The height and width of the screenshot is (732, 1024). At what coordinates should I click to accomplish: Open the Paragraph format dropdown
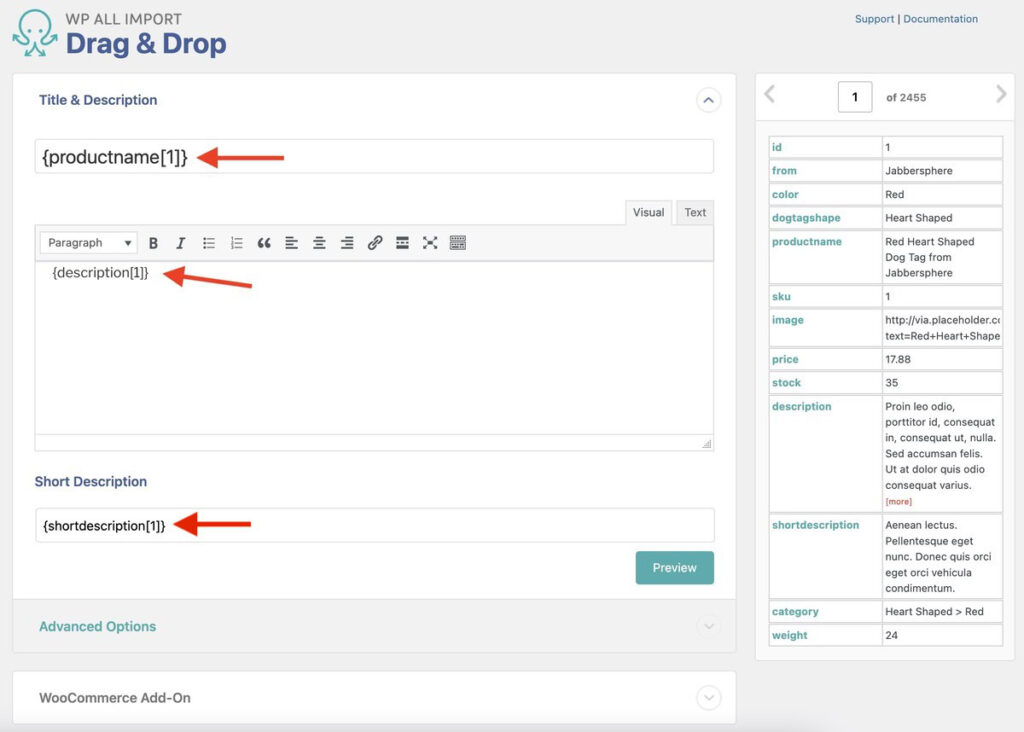[88, 243]
